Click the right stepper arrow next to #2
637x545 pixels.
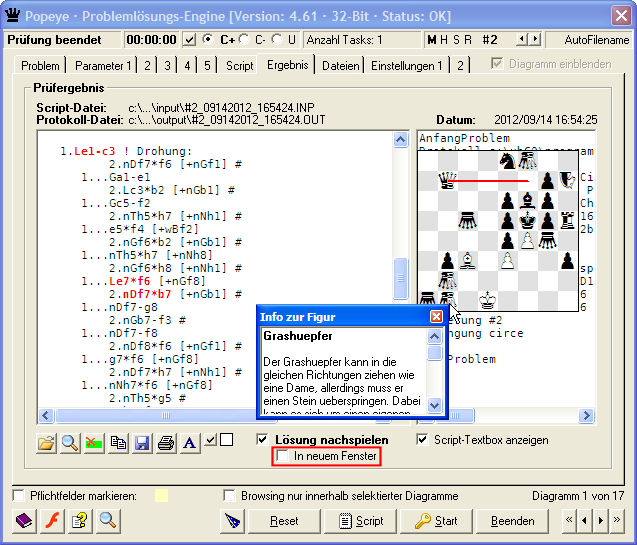535,39
